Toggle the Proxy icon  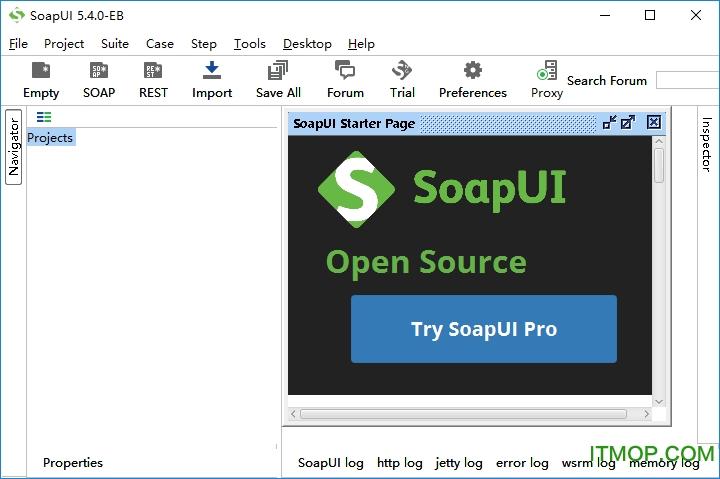(x=546, y=80)
